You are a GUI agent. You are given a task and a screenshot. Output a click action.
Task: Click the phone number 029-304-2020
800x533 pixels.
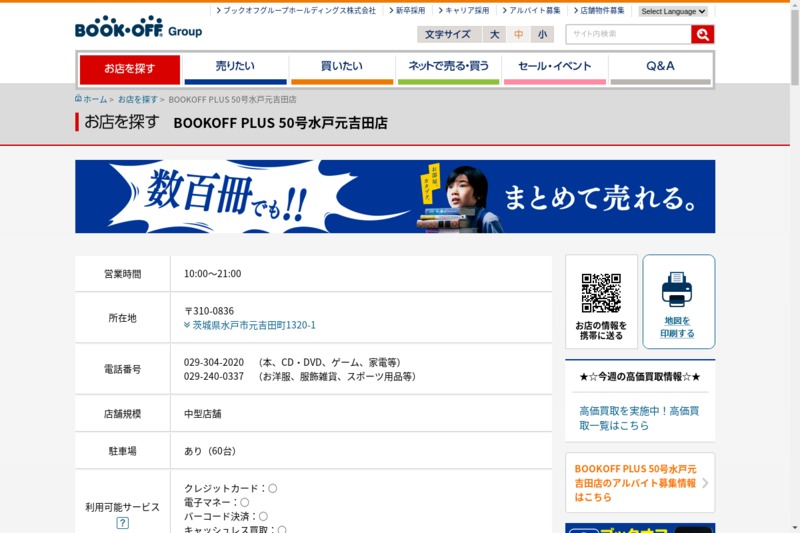214,362
